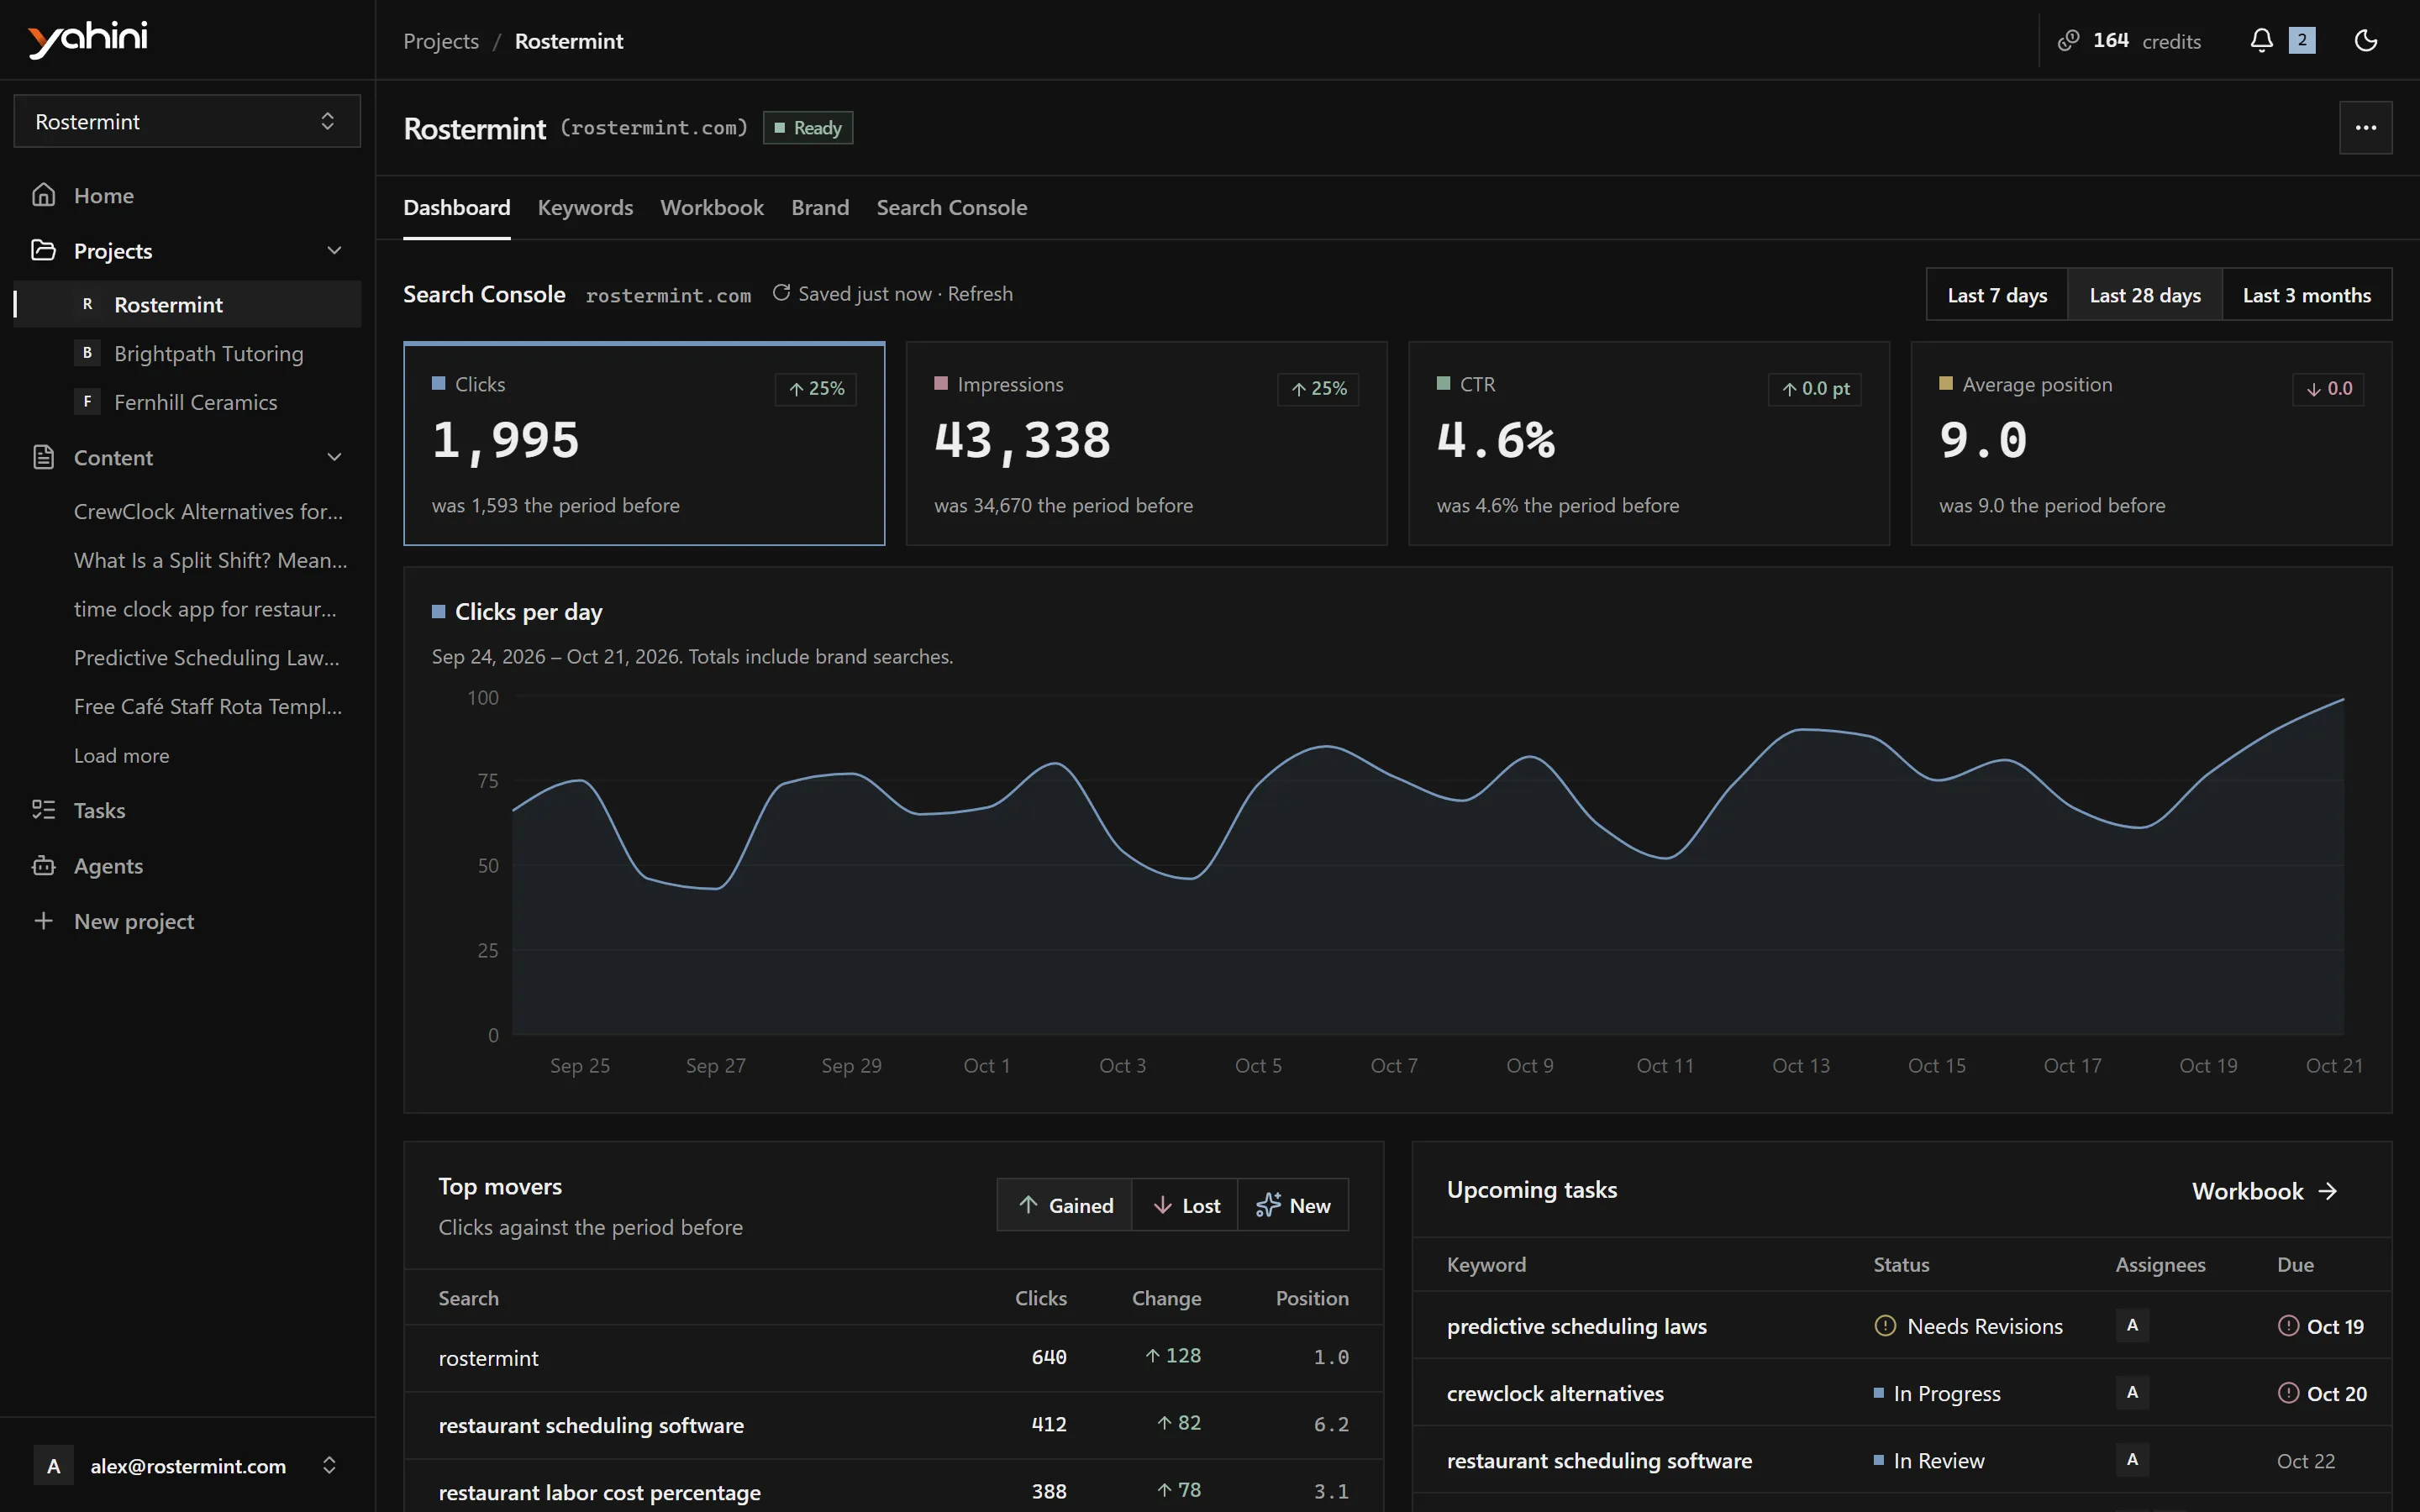Click the plus icon for New project
2420x1512 pixels.
coord(43,921)
